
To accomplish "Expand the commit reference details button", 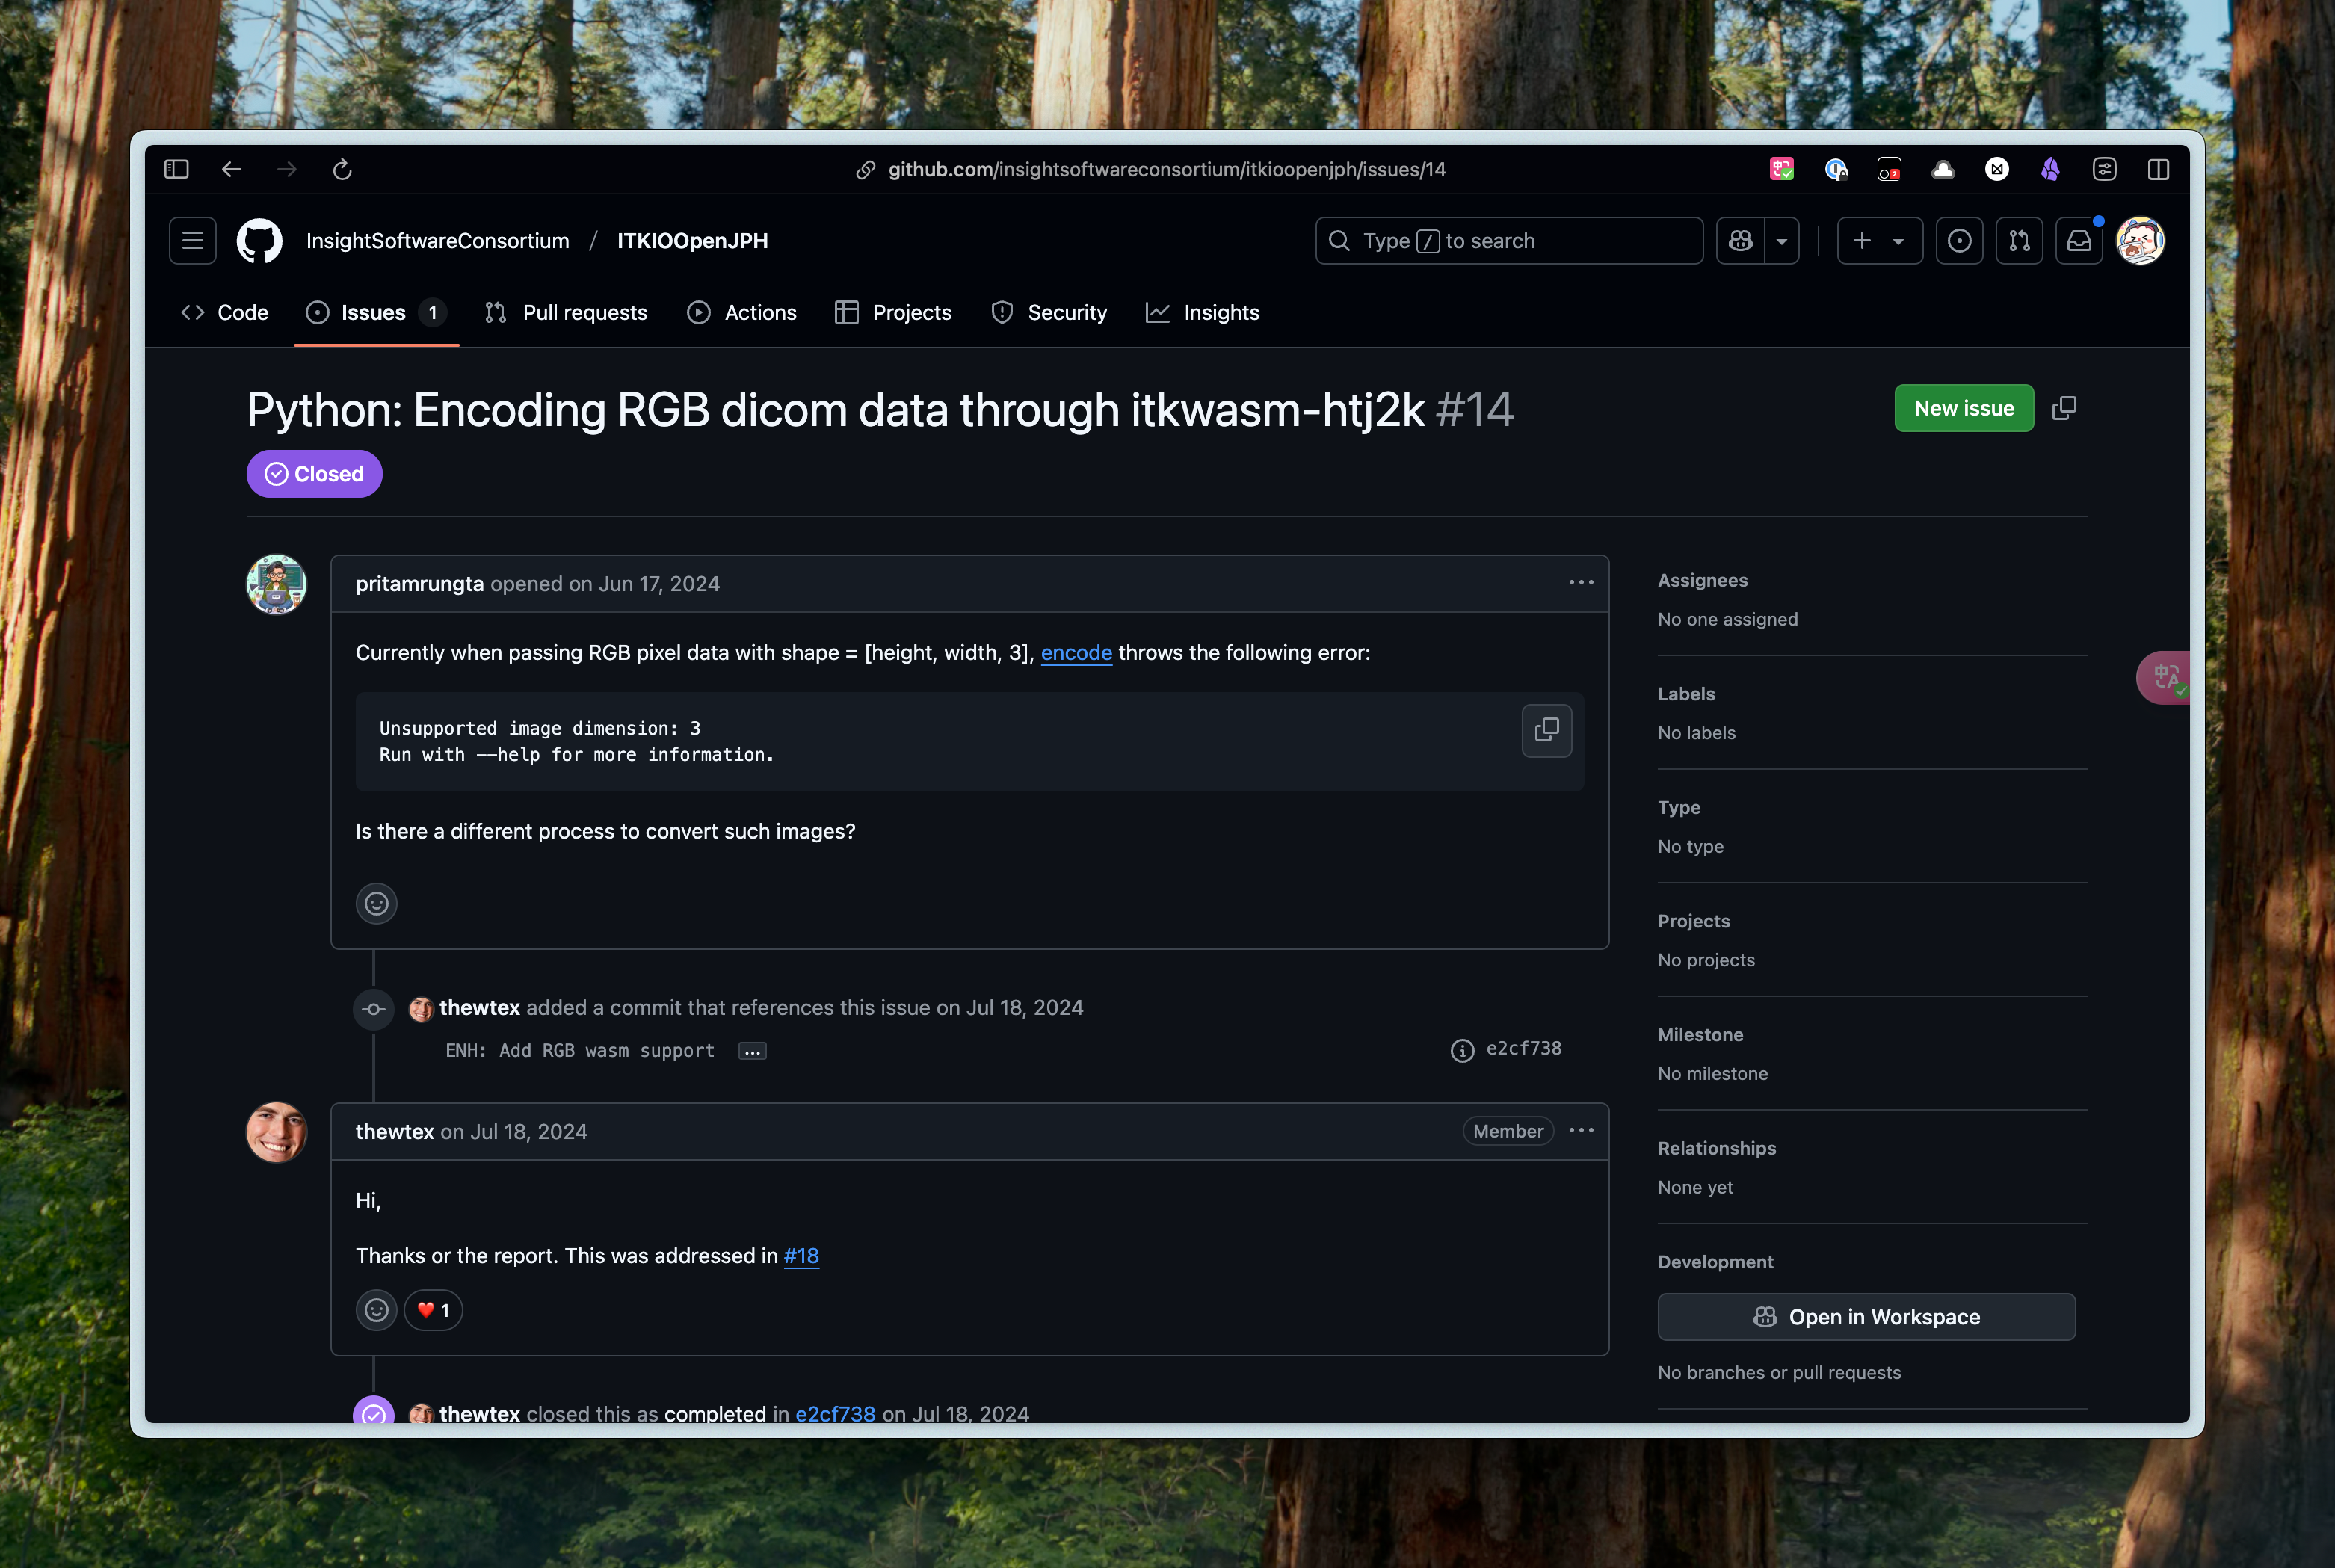I will 753,1050.
